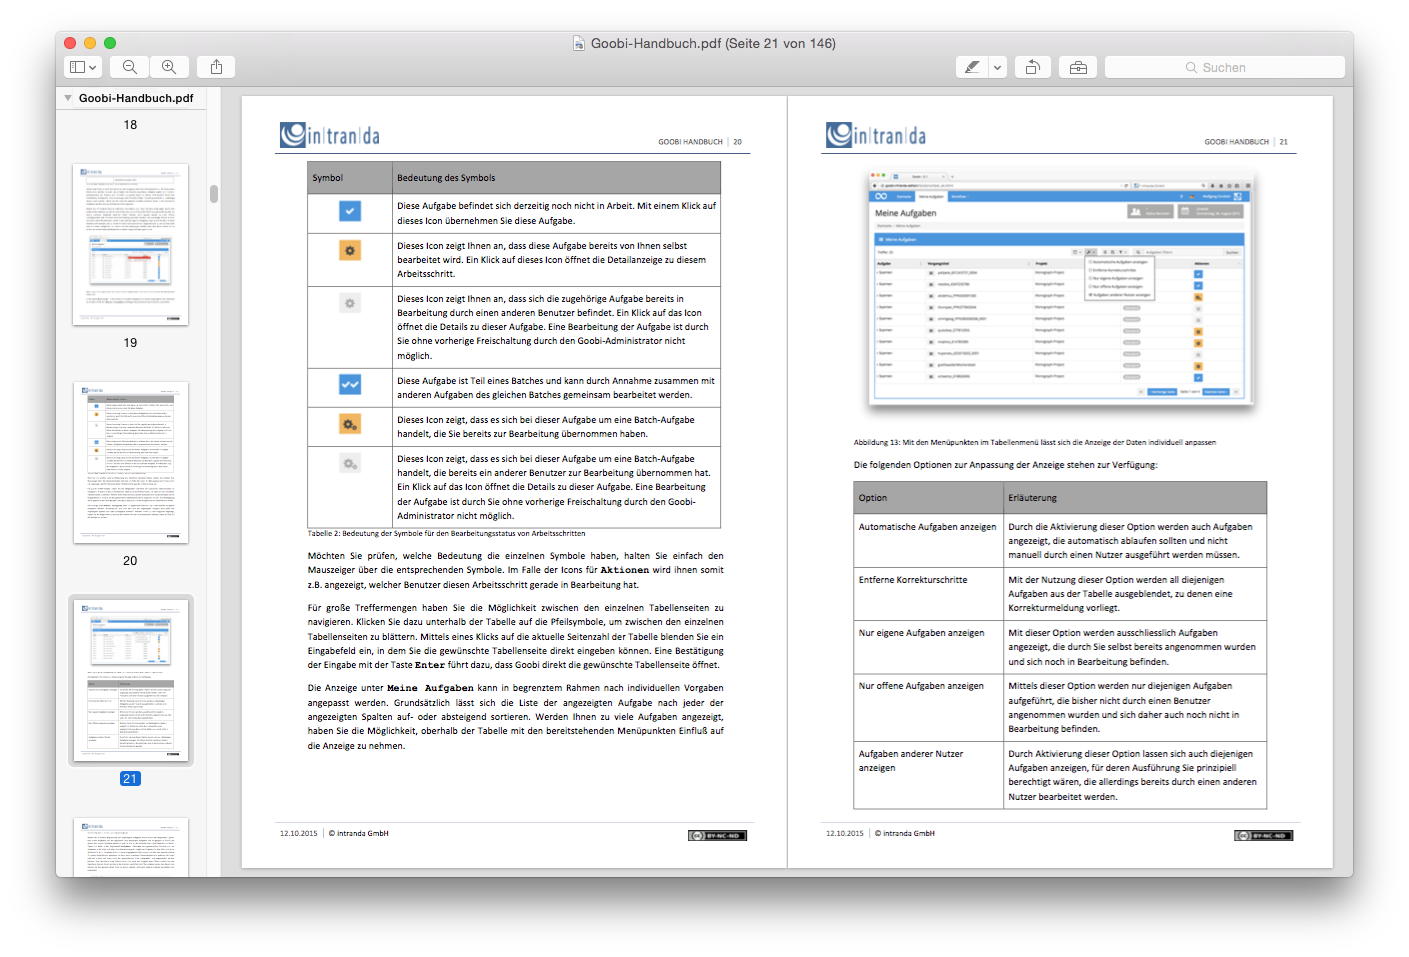This screenshot has height=957, width=1409.
Task: Click the Meine Aufgaben screenshot figure
Action: 1060,288
